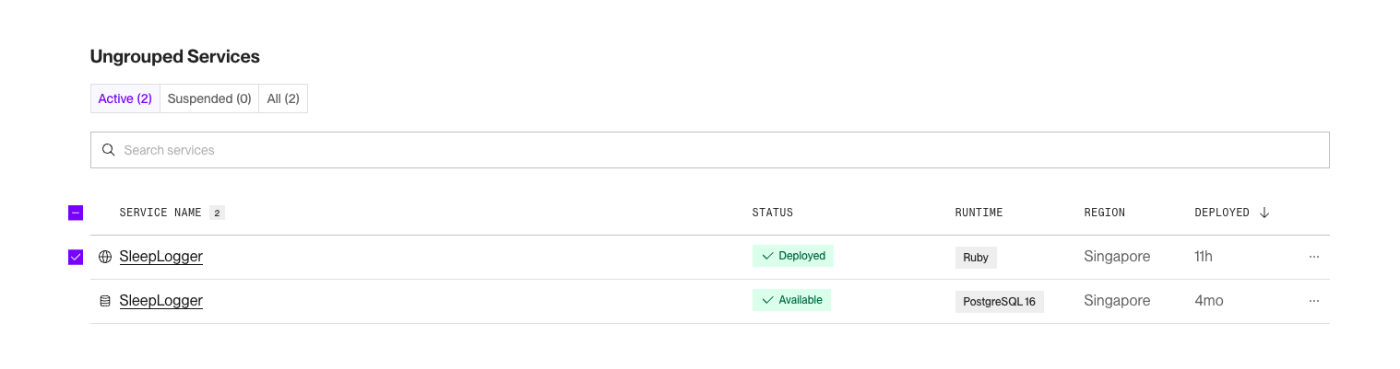The width and height of the screenshot is (1400, 369).
Task: Click the down arrow next to Deployed header
Action: coord(1264,213)
